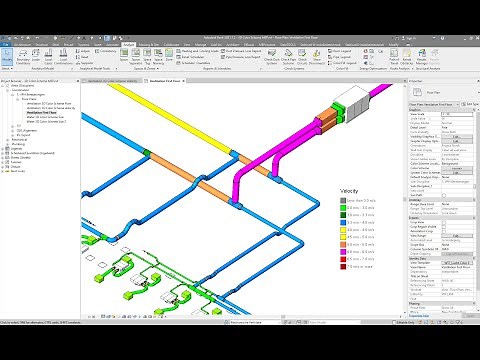Select the Space Separator tool
480x360 pixels.
136,56
